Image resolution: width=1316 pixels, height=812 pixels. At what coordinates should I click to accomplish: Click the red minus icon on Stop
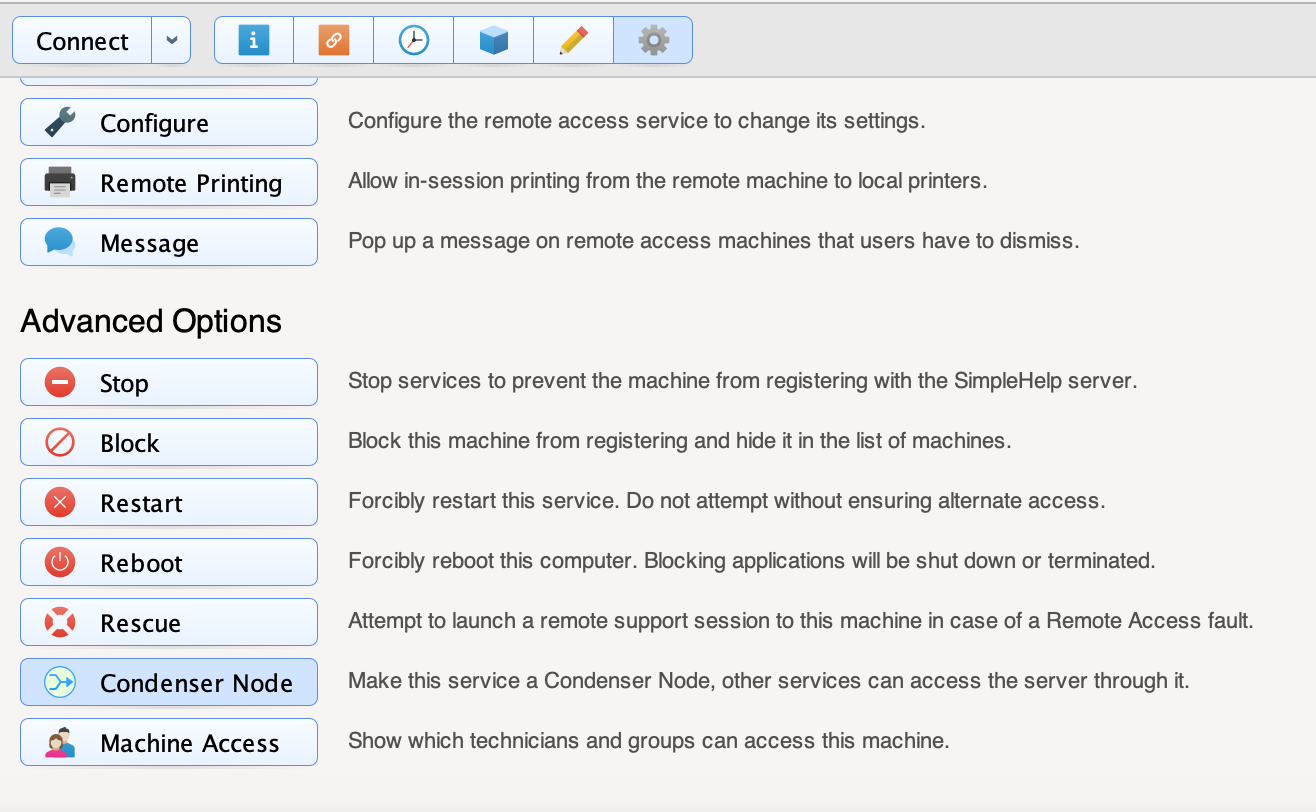(x=60, y=382)
